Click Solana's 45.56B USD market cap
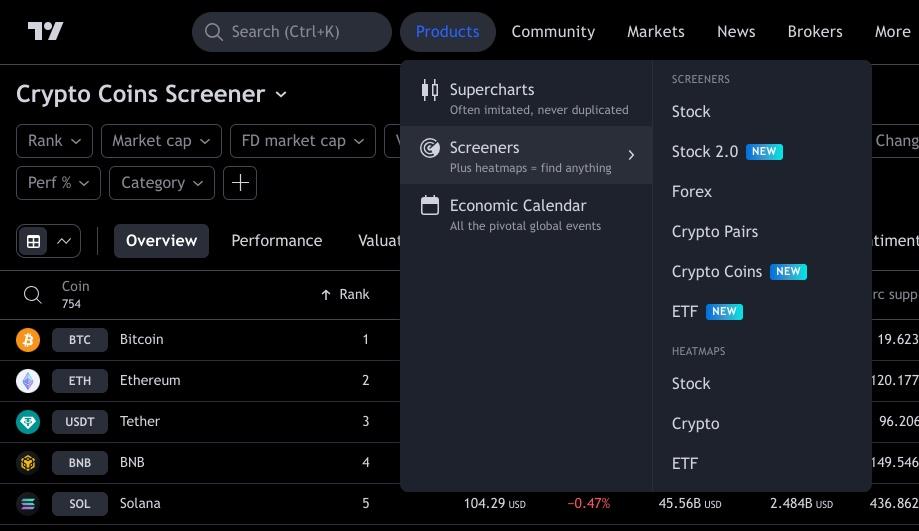 [x=690, y=503]
